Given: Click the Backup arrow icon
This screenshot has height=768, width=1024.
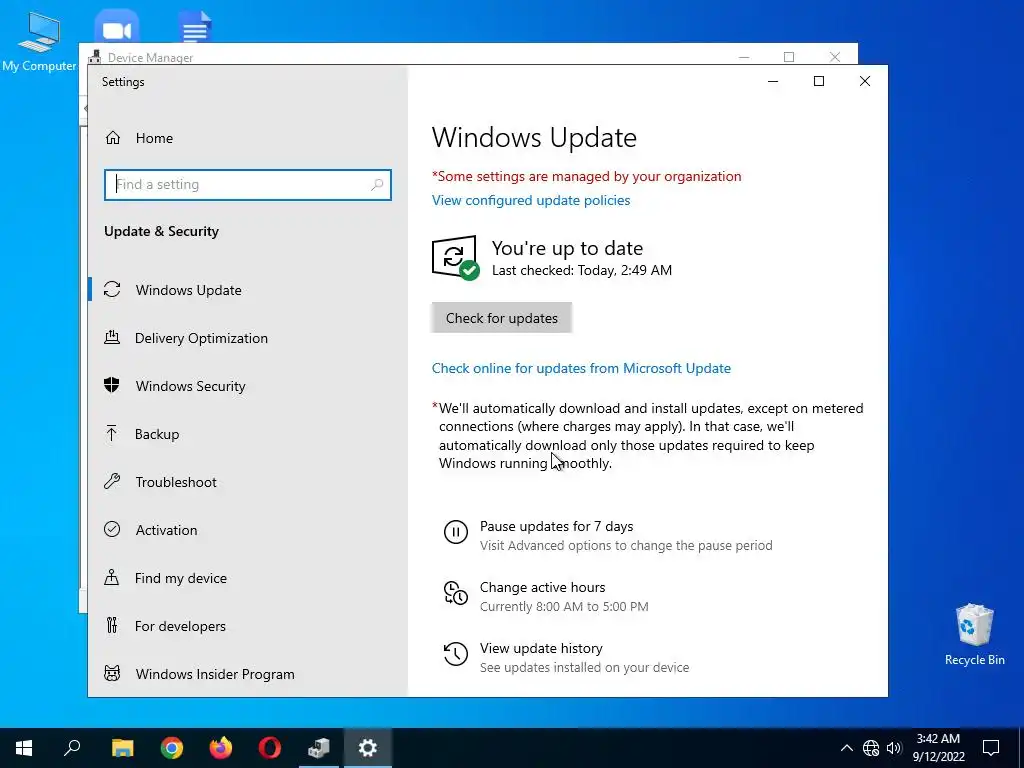Looking at the screenshot, I should (x=112, y=434).
